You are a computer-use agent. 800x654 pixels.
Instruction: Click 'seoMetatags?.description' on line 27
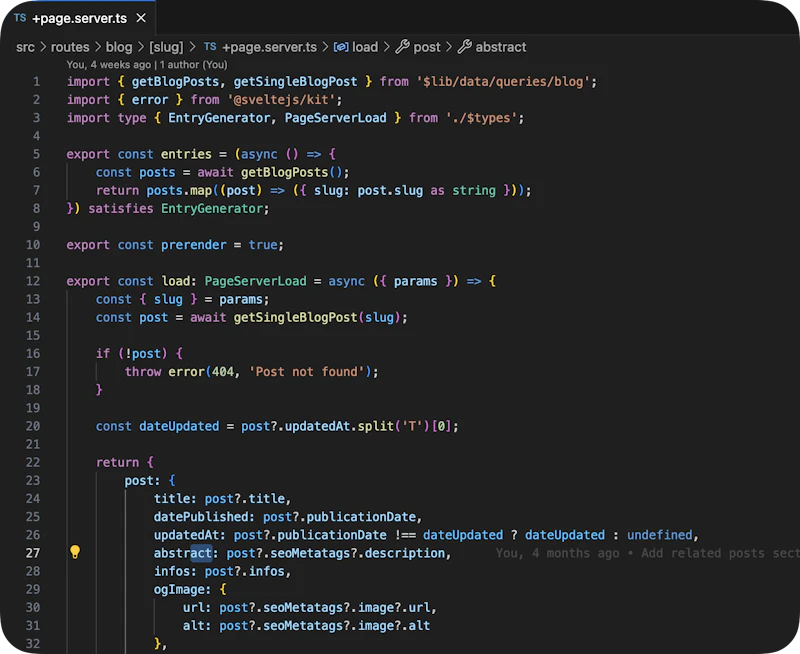357,553
